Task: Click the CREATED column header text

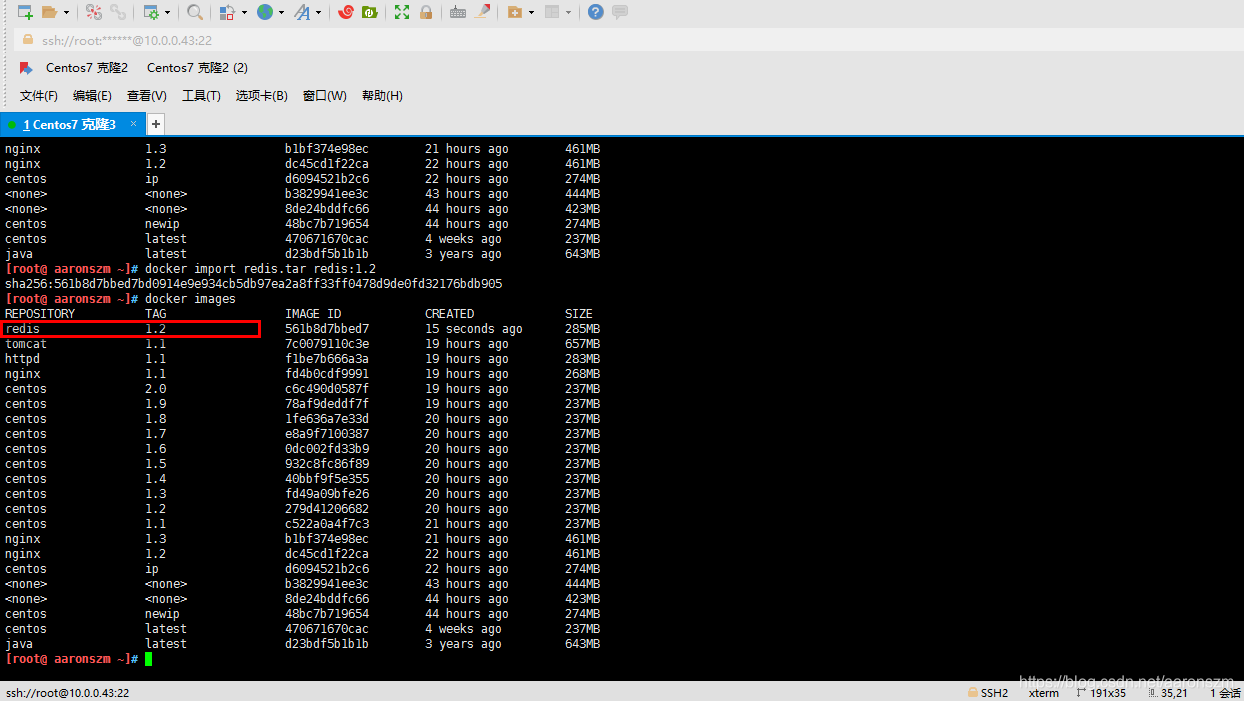Action: click(x=450, y=314)
